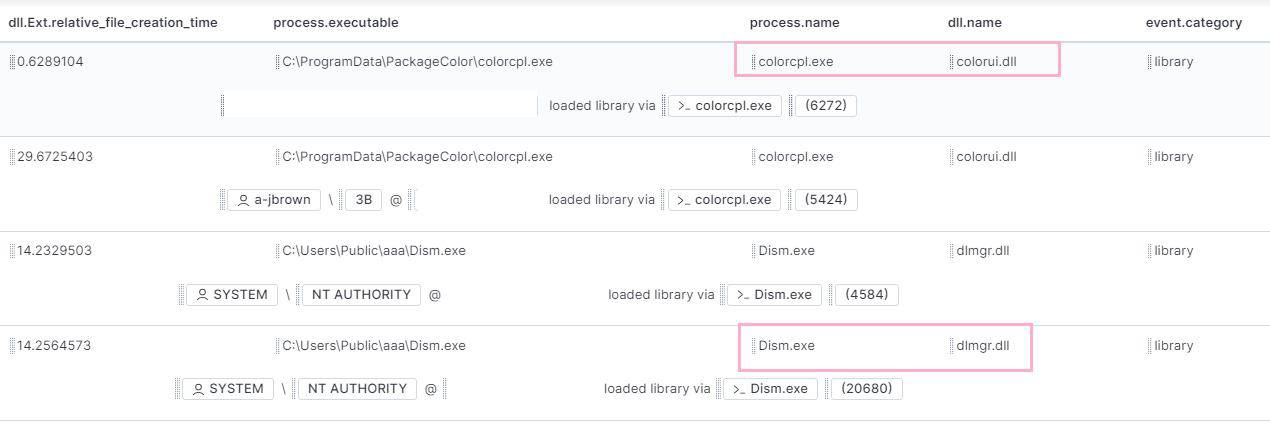Viewport: 1270px width, 427px height.
Task: Click the (20680) process ID badge
Action: click(866, 389)
